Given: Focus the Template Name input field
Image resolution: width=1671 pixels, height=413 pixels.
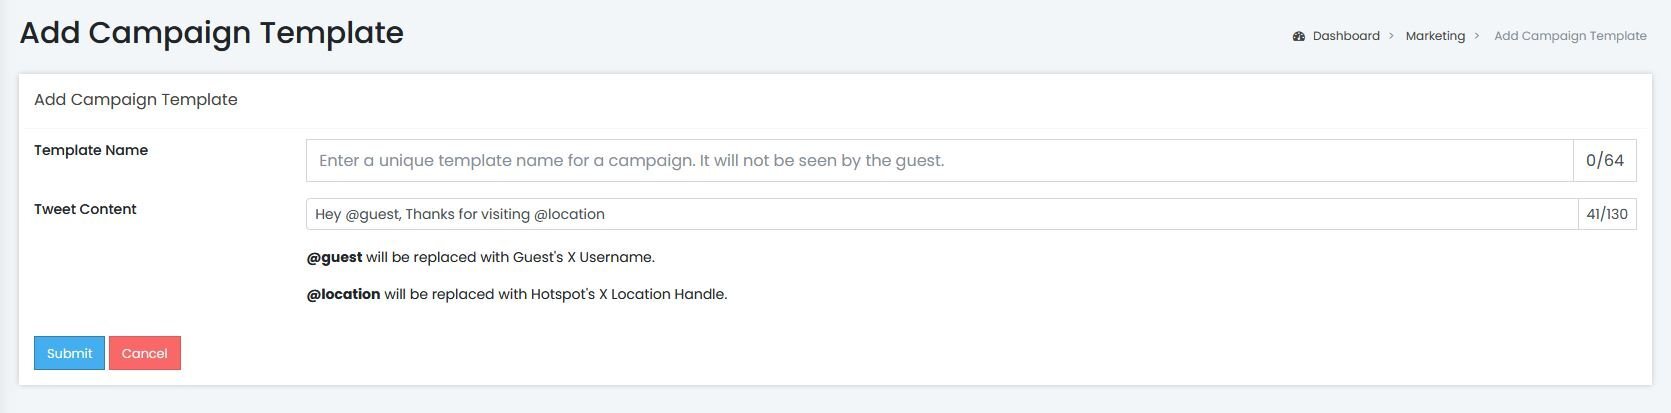Looking at the screenshot, I should point(940,160).
